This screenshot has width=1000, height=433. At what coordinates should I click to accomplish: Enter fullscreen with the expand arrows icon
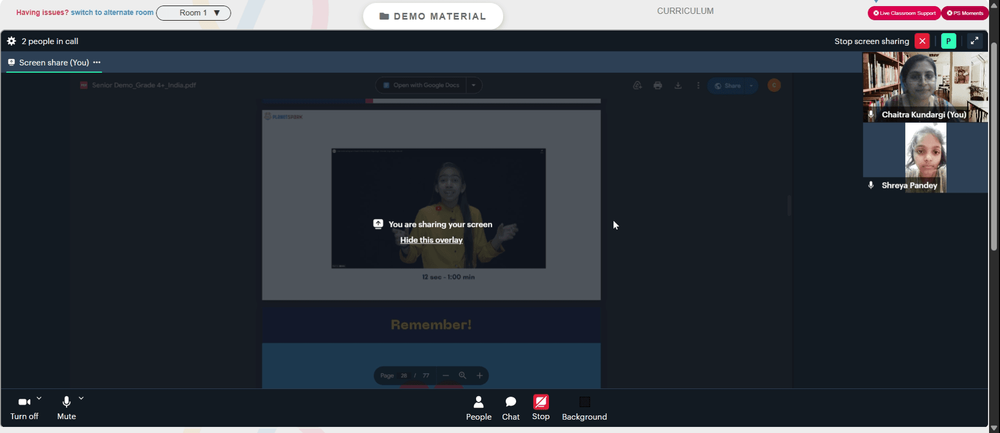[974, 41]
